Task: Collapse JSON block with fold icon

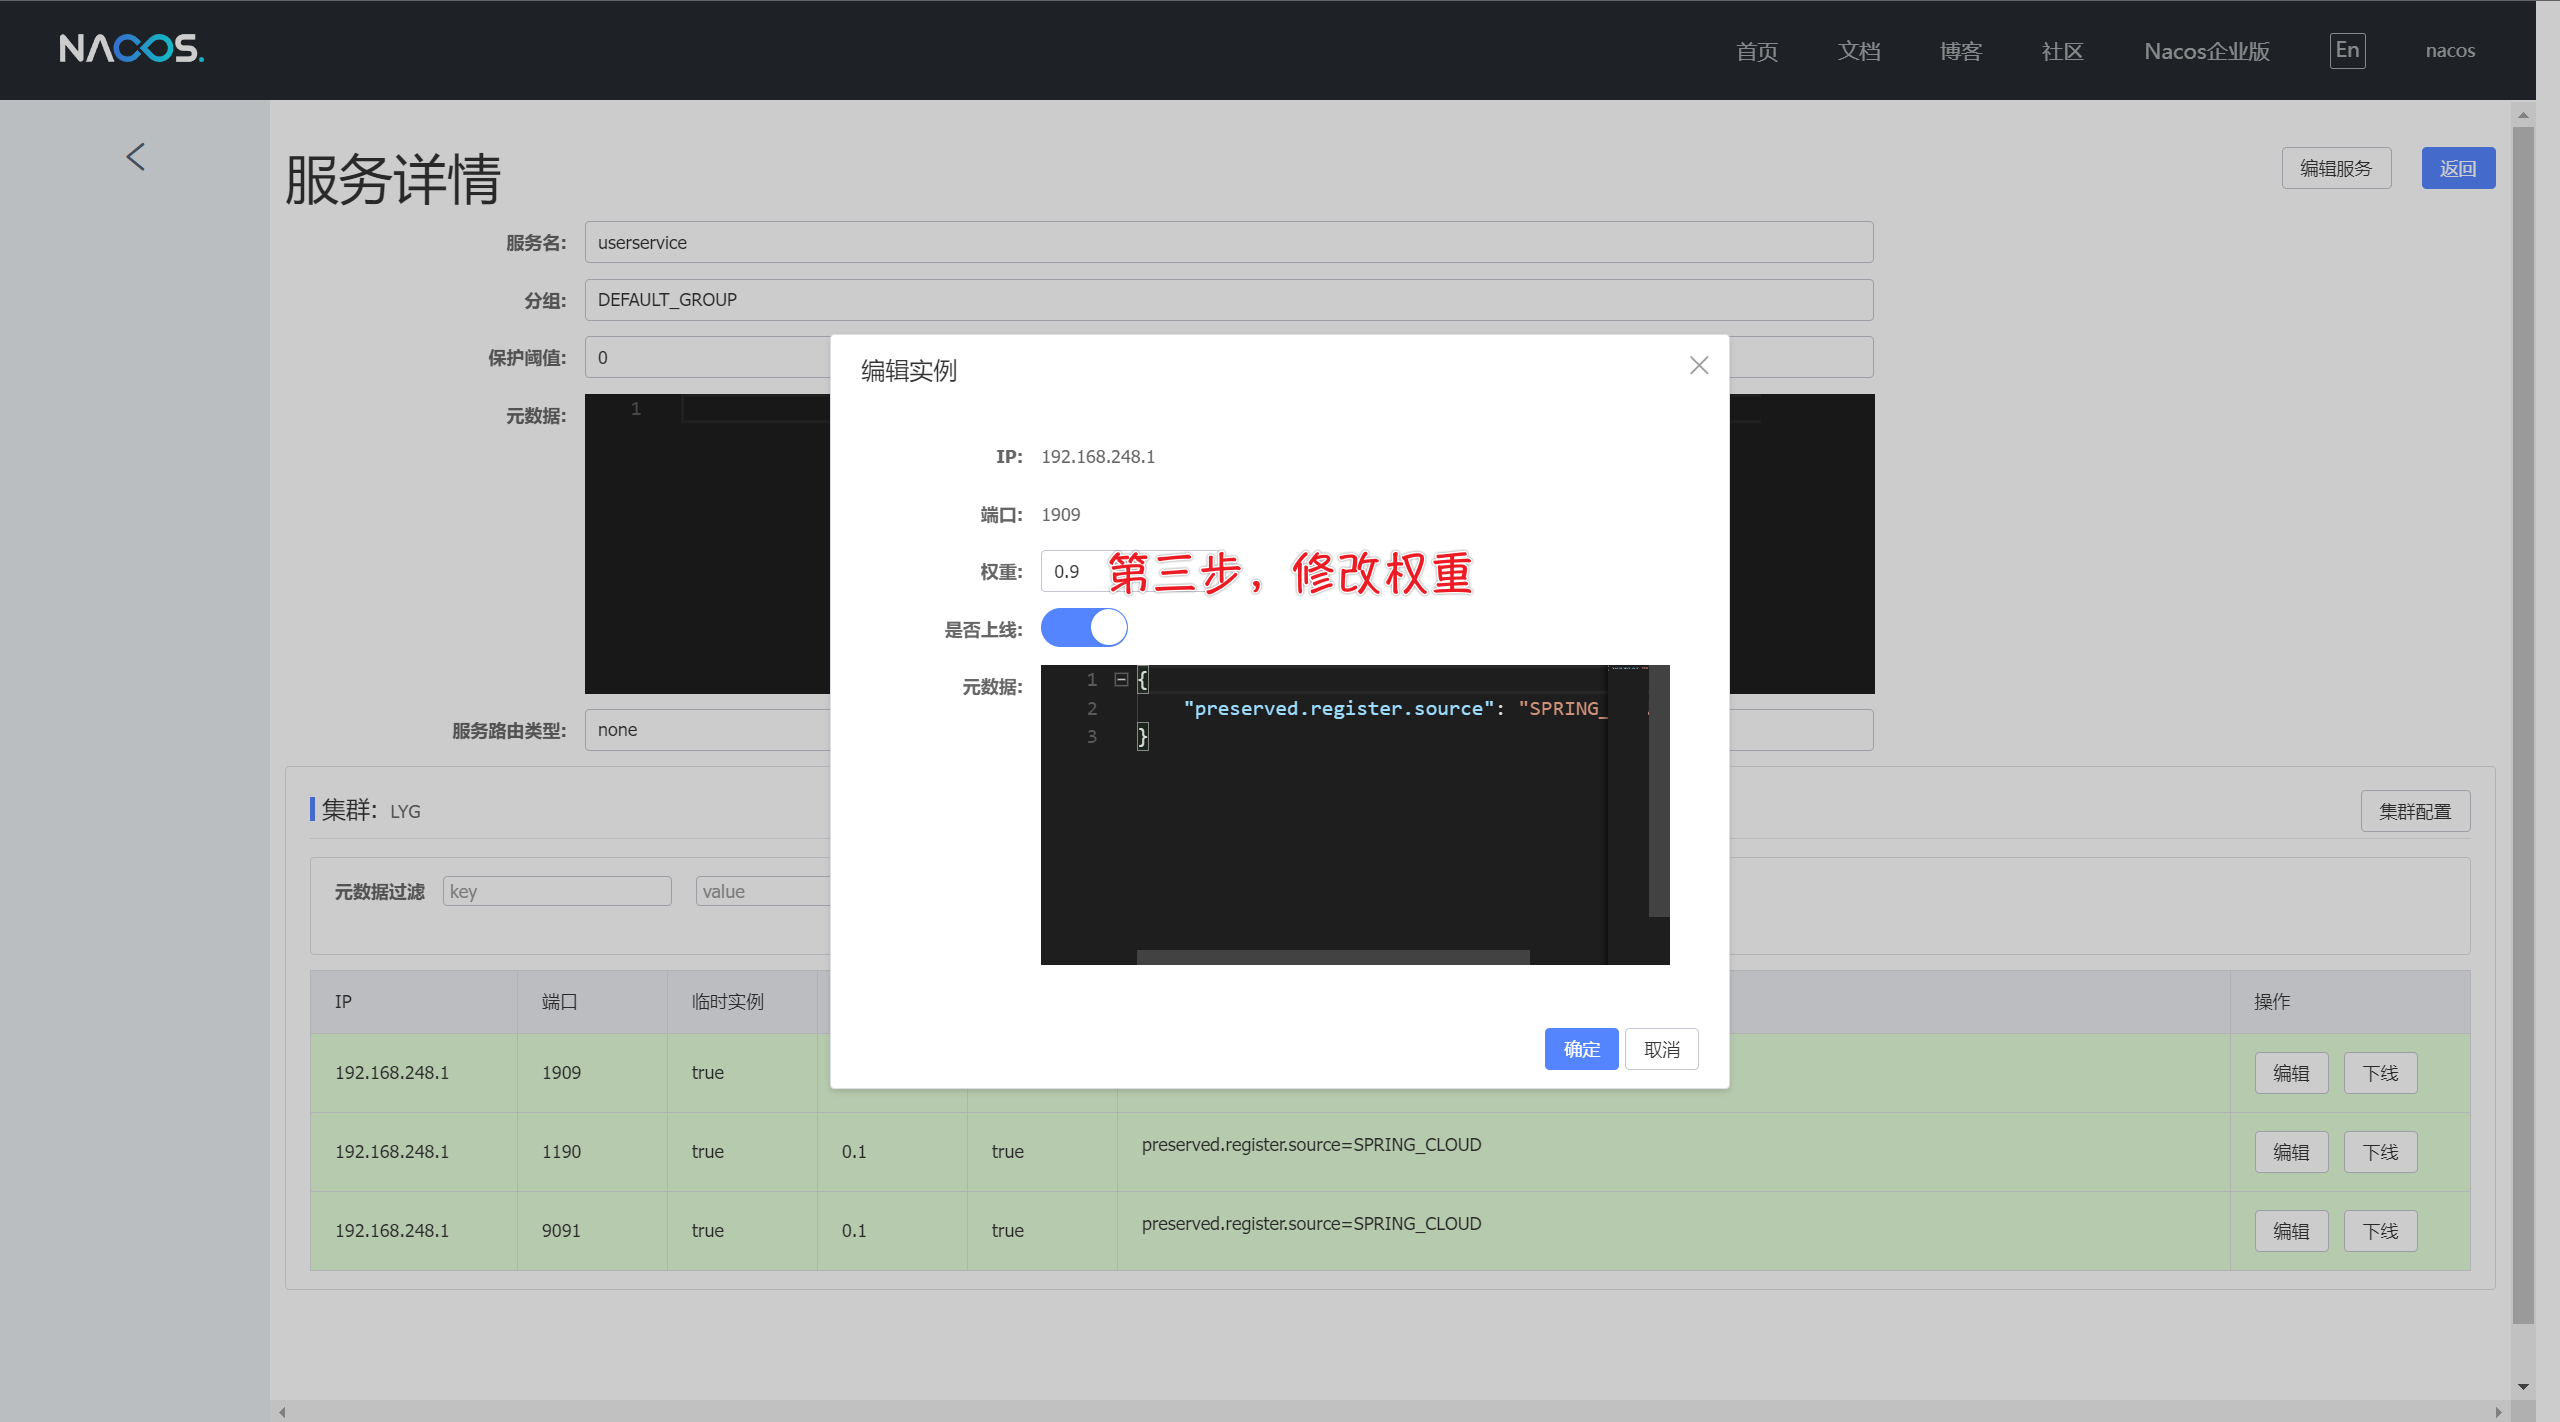Action: [x=1121, y=680]
